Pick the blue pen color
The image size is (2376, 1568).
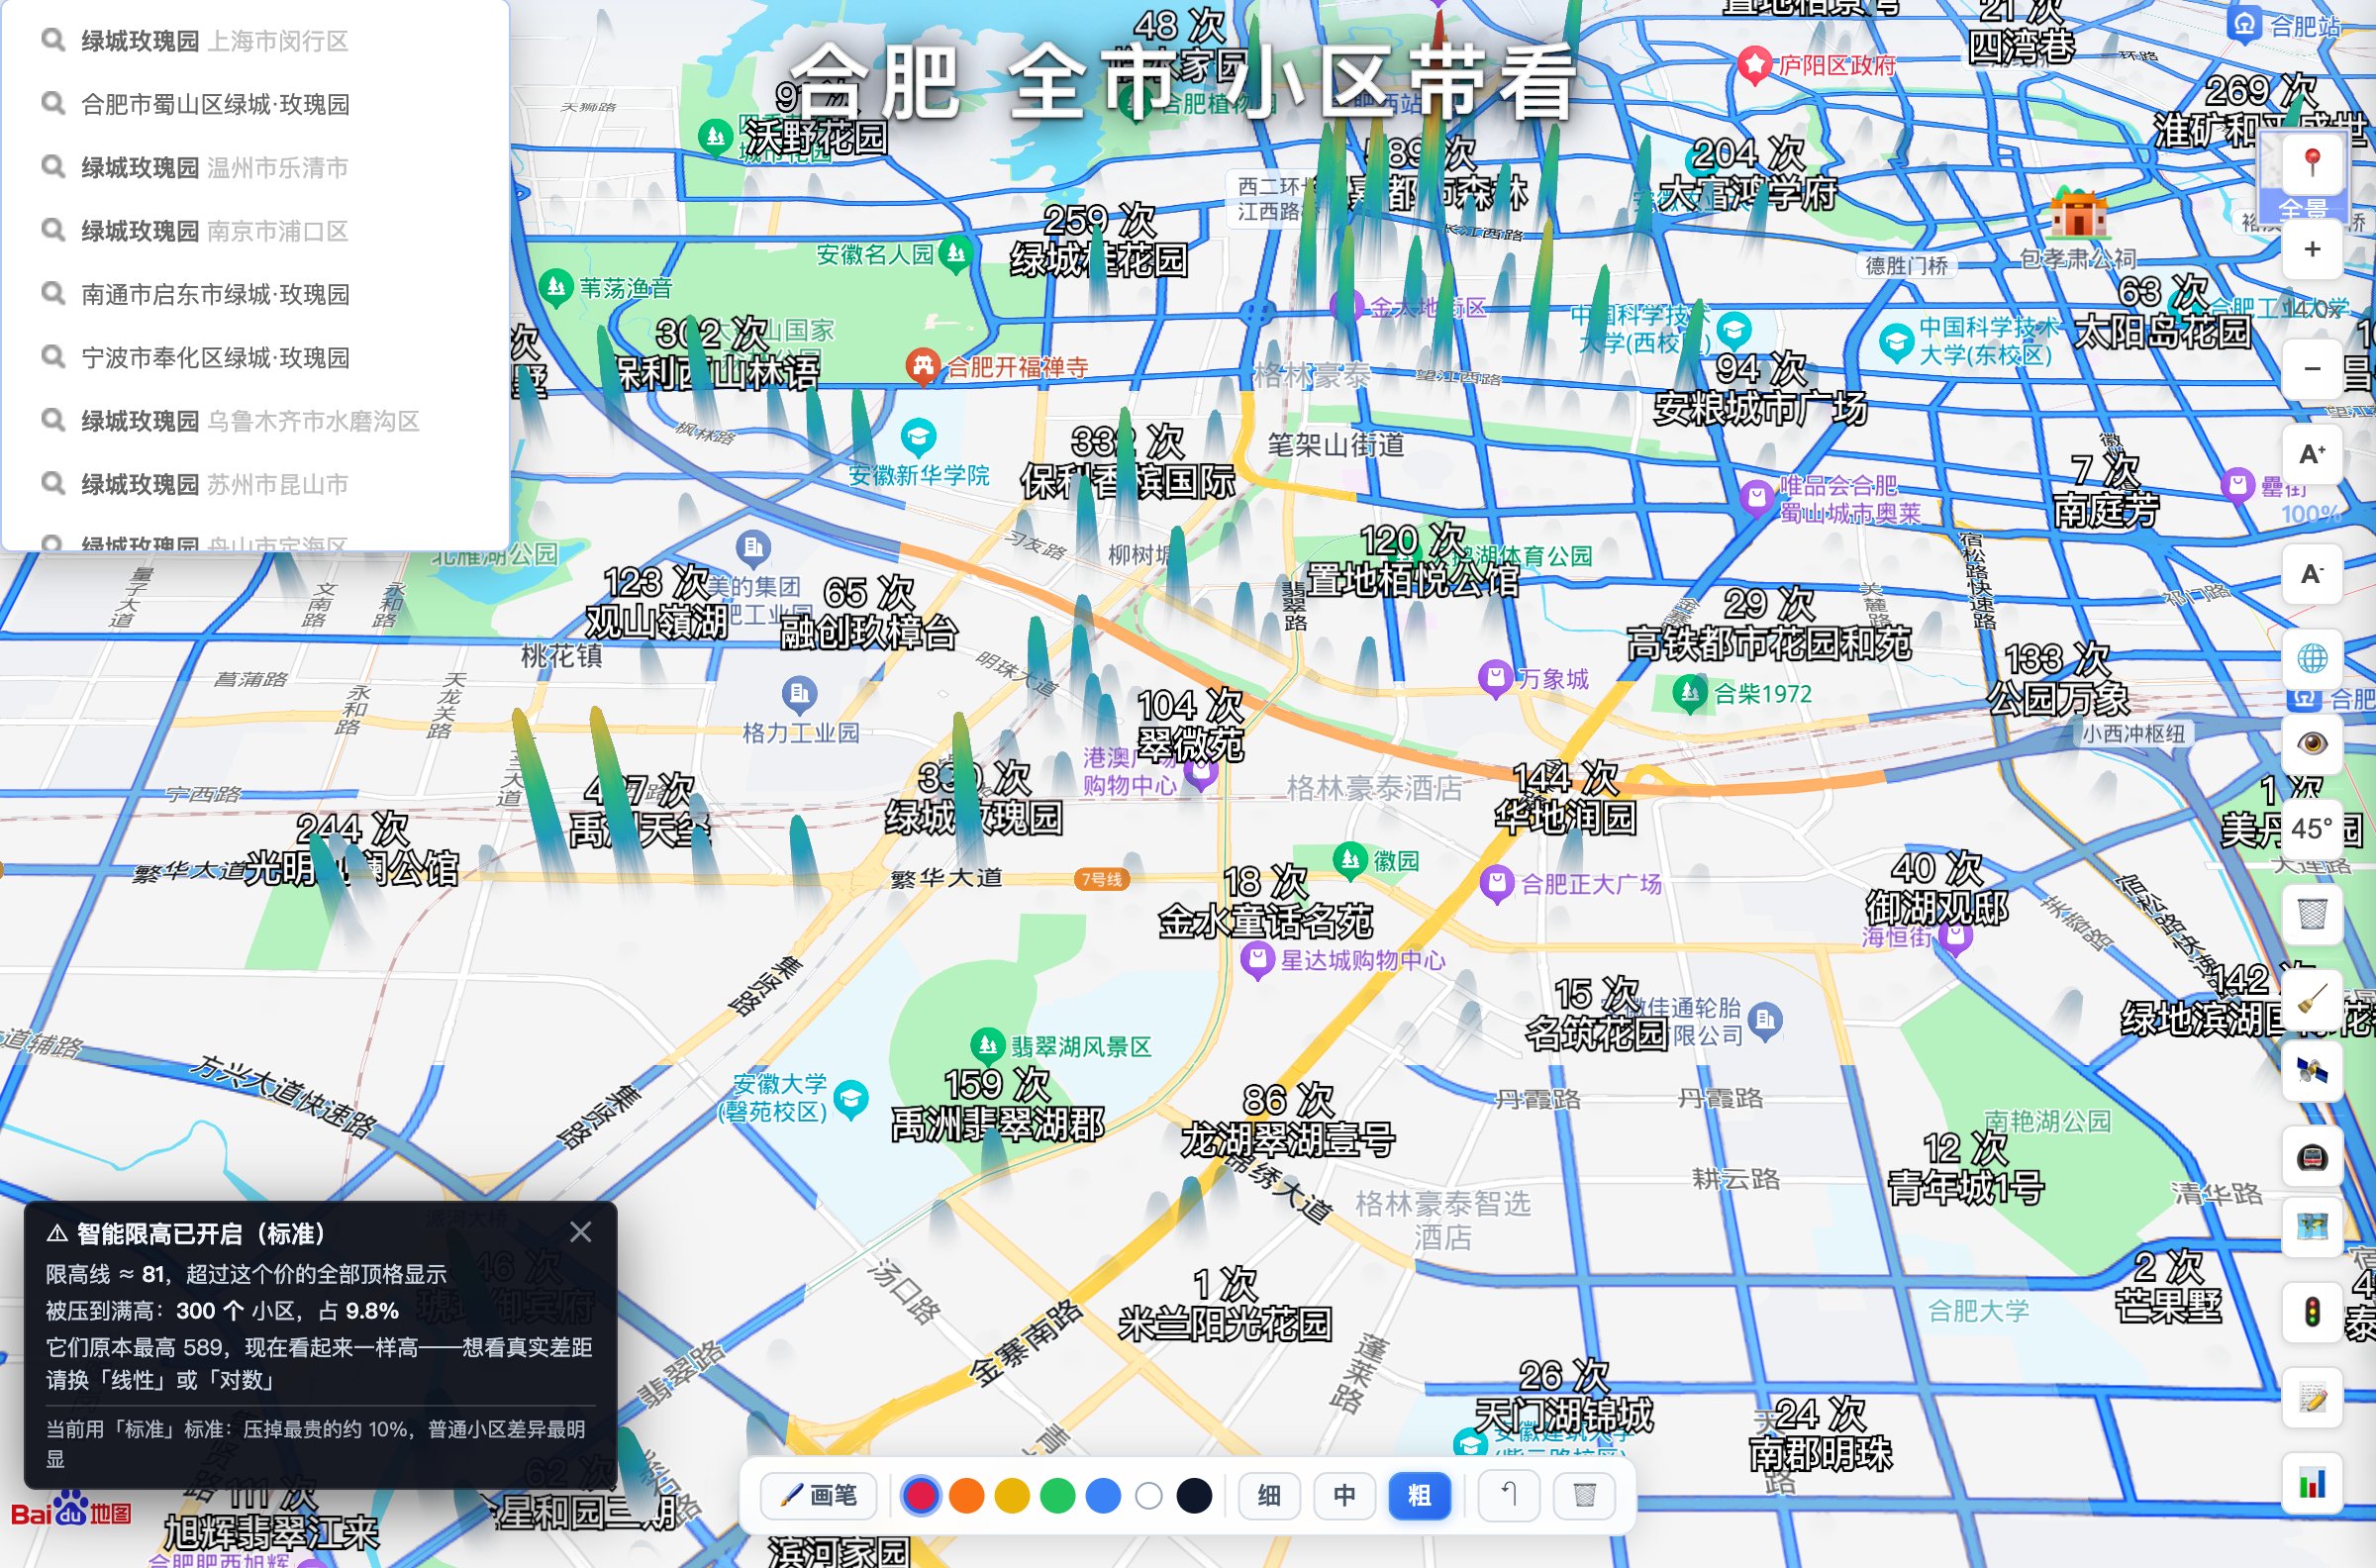coord(1103,1496)
